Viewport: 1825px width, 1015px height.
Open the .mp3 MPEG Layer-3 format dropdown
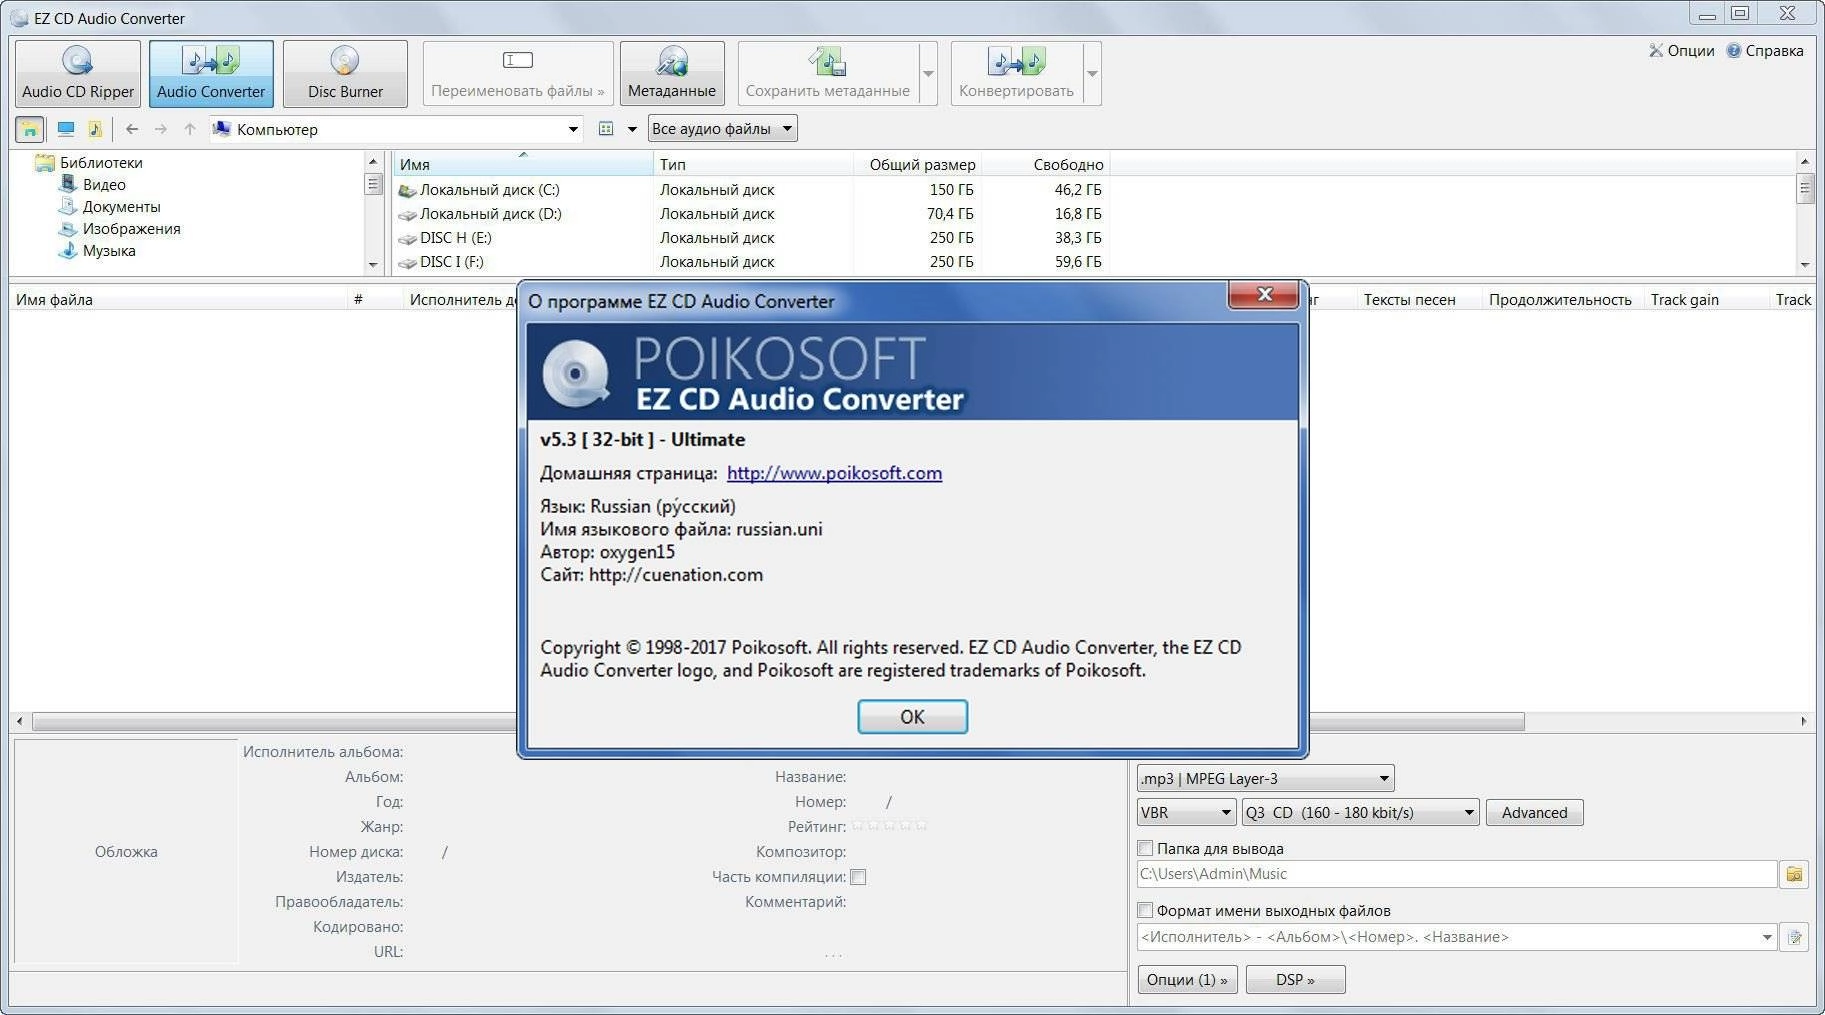pos(1265,778)
